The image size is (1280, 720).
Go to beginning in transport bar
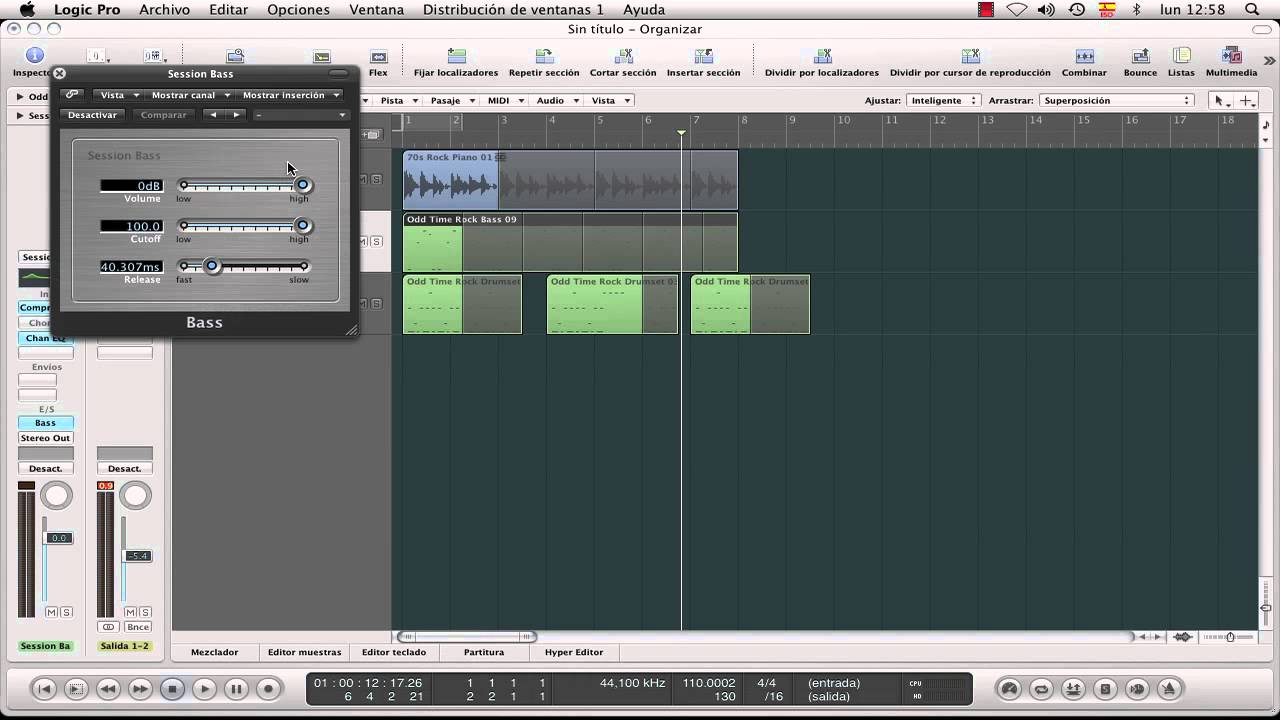(44, 689)
